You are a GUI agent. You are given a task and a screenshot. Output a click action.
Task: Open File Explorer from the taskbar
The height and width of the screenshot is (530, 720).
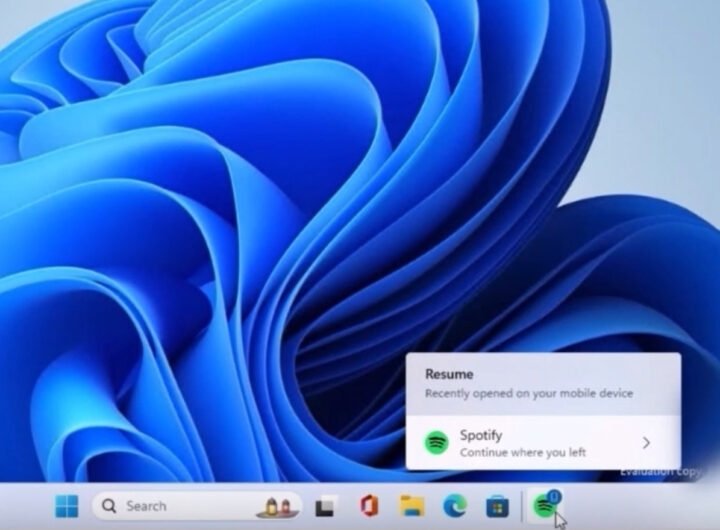412,506
